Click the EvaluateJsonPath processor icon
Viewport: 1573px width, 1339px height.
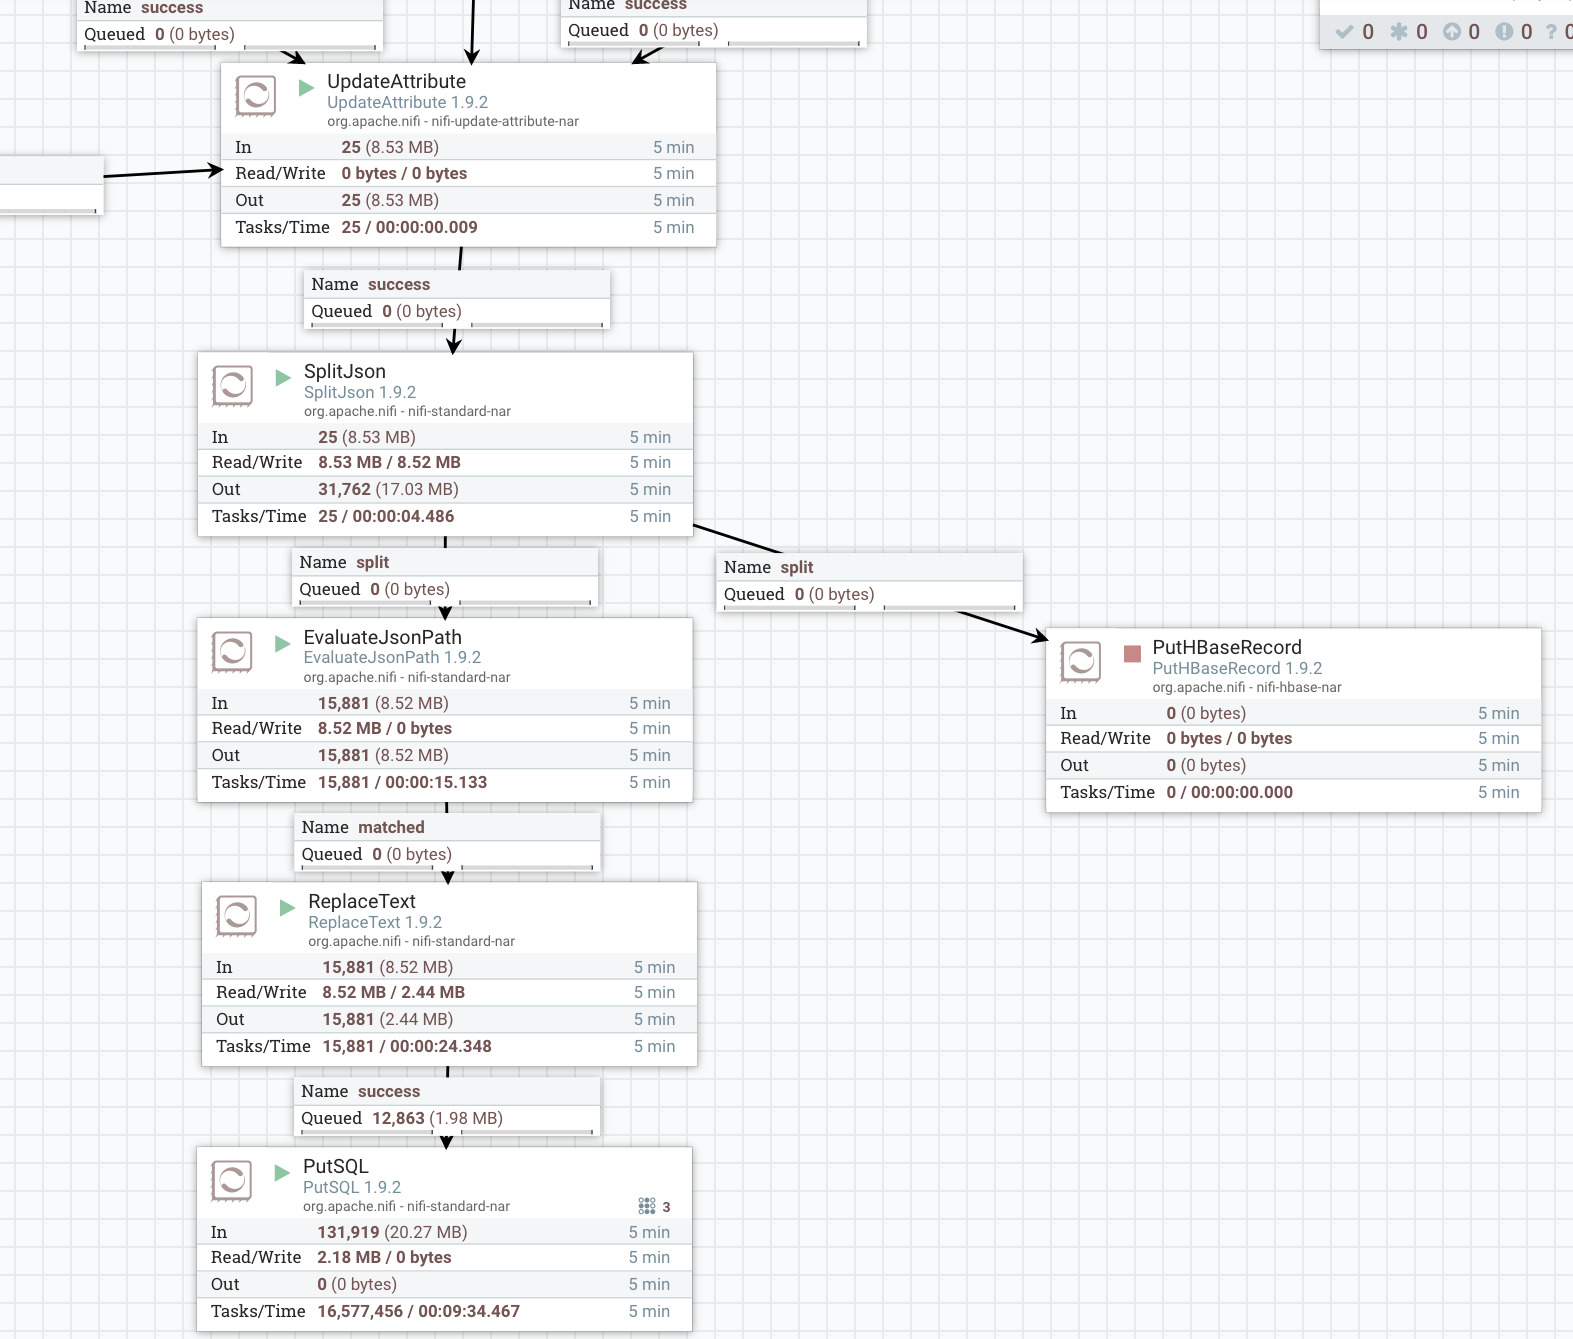(x=232, y=652)
